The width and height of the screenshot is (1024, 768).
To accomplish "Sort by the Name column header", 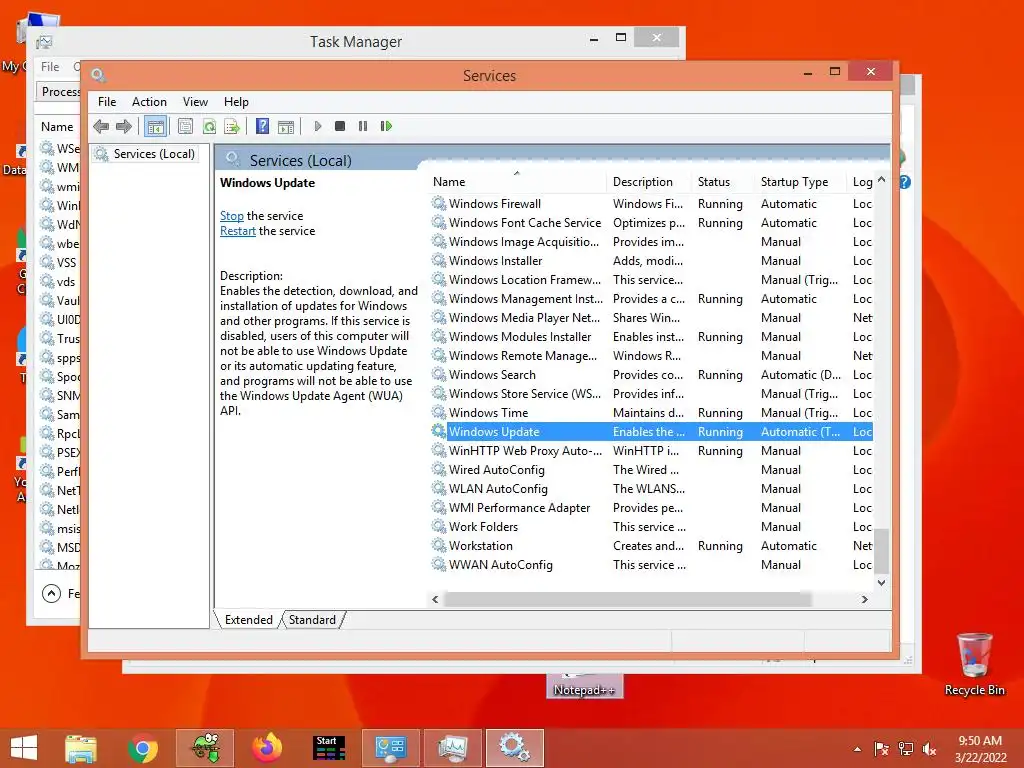I will [x=517, y=182].
